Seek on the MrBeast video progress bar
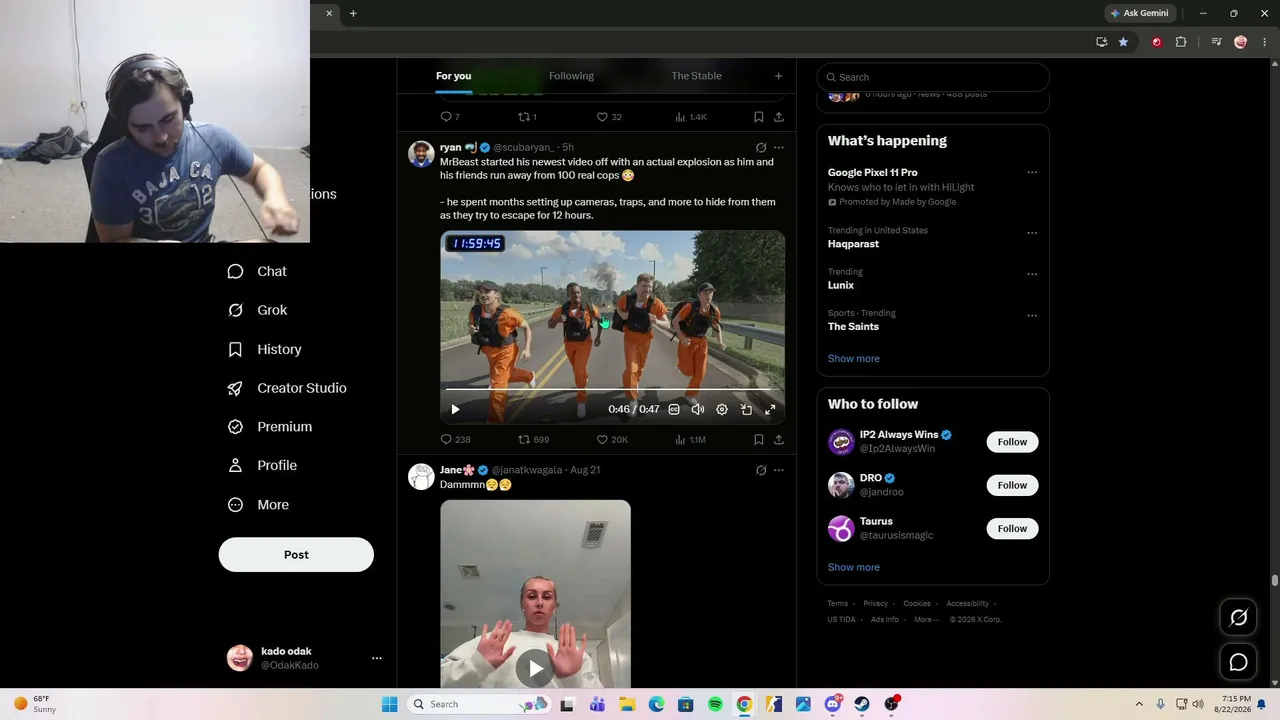Image resolution: width=1280 pixels, height=720 pixels. tap(612, 389)
